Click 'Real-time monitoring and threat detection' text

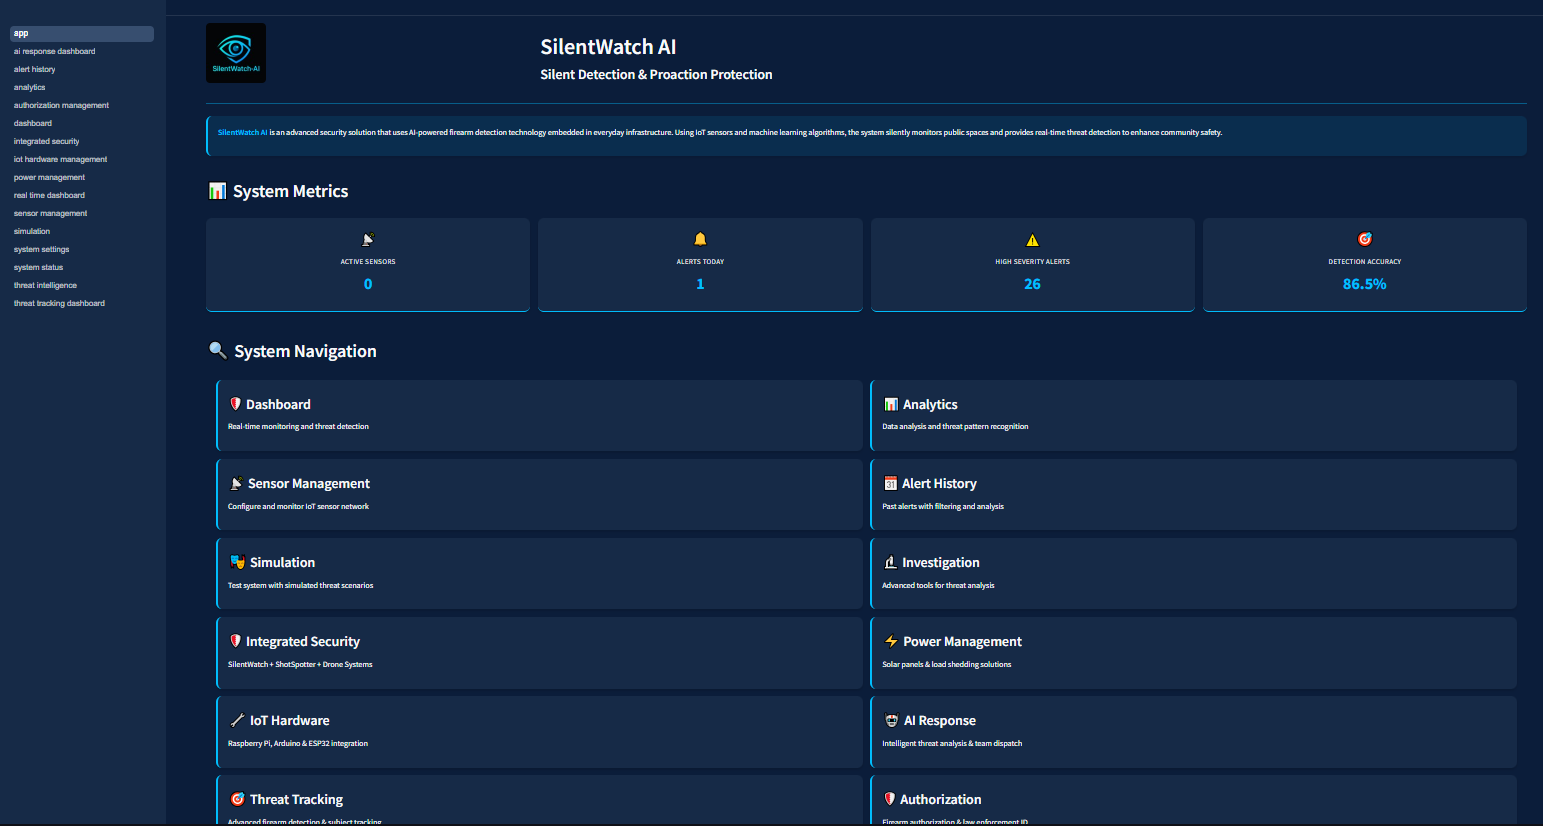298,427
